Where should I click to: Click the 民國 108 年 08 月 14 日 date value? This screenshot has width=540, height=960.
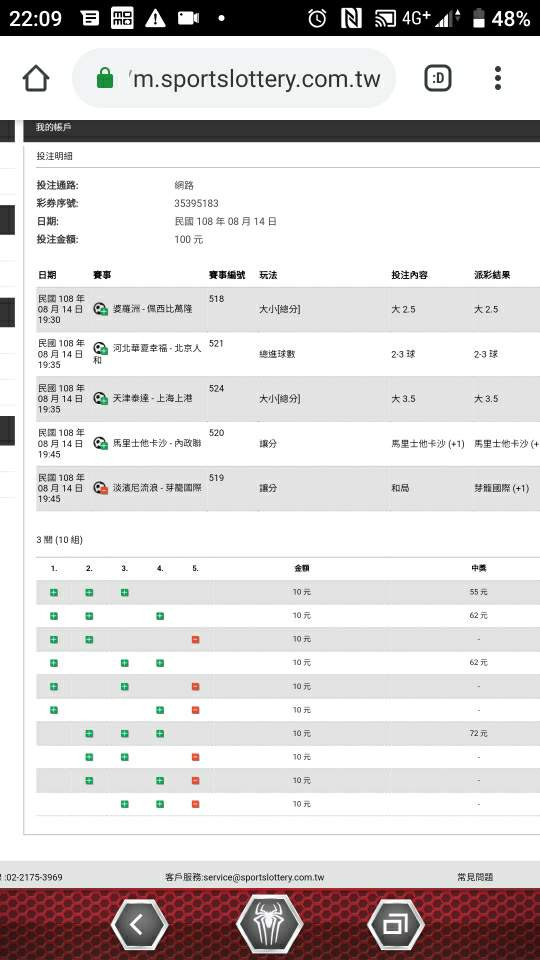225,221
